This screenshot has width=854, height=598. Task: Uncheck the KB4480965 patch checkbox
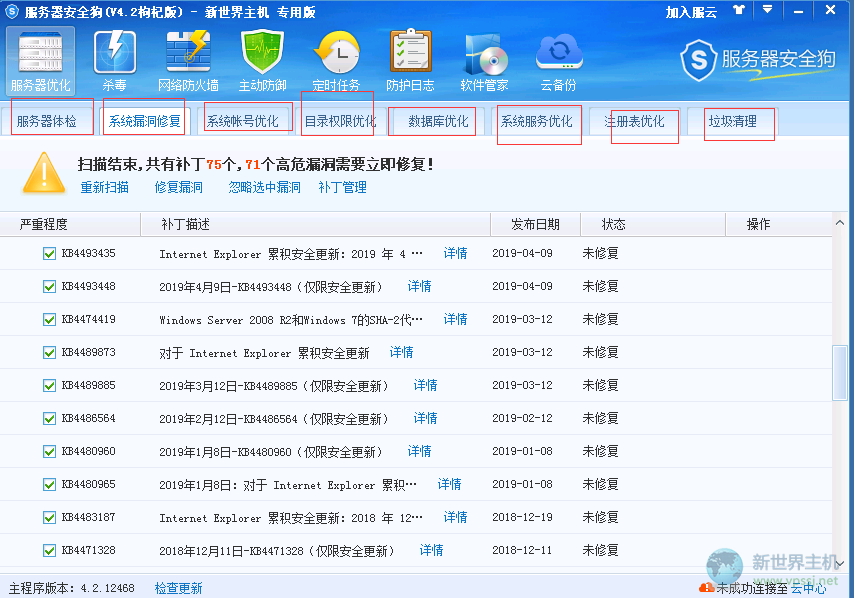pyautogui.click(x=49, y=484)
